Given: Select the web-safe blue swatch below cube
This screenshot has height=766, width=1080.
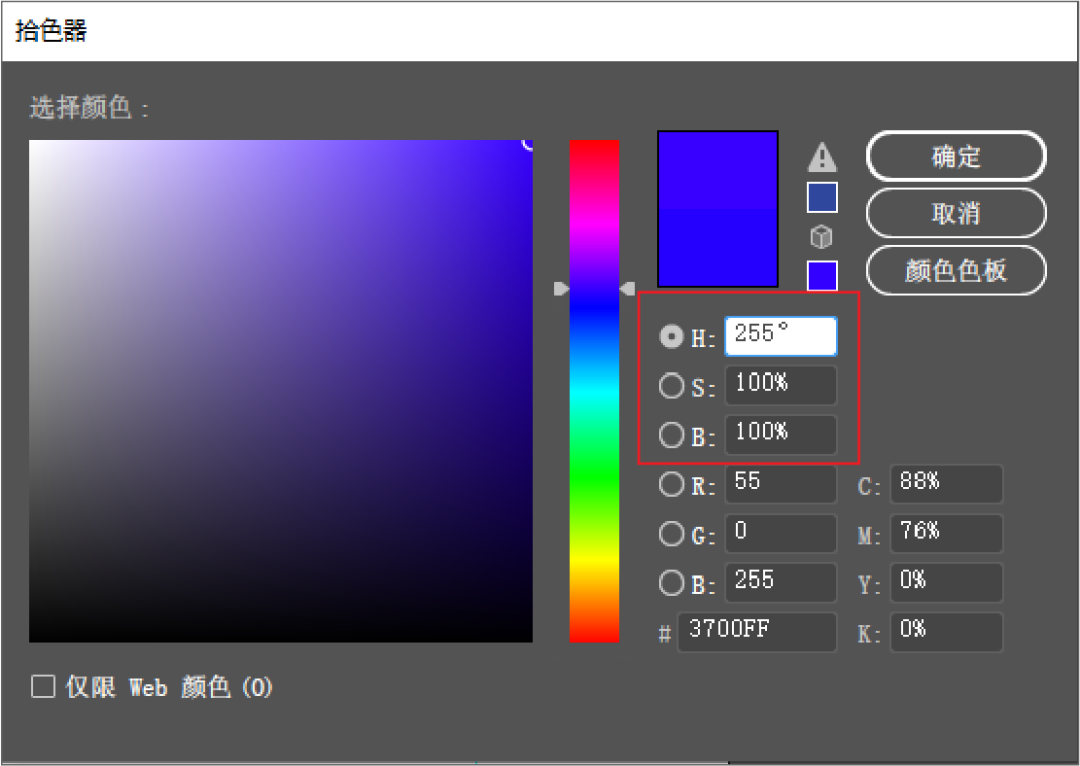Looking at the screenshot, I should (x=822, y=275).
